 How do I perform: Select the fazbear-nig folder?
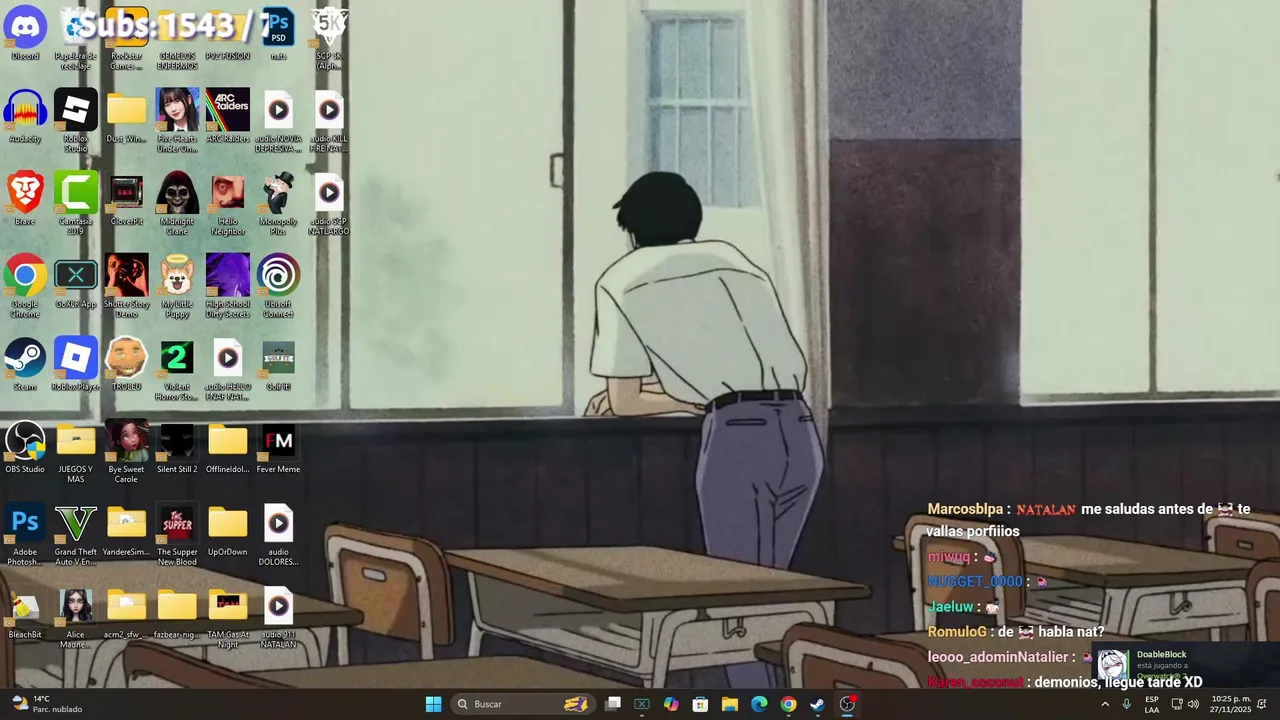177,612
